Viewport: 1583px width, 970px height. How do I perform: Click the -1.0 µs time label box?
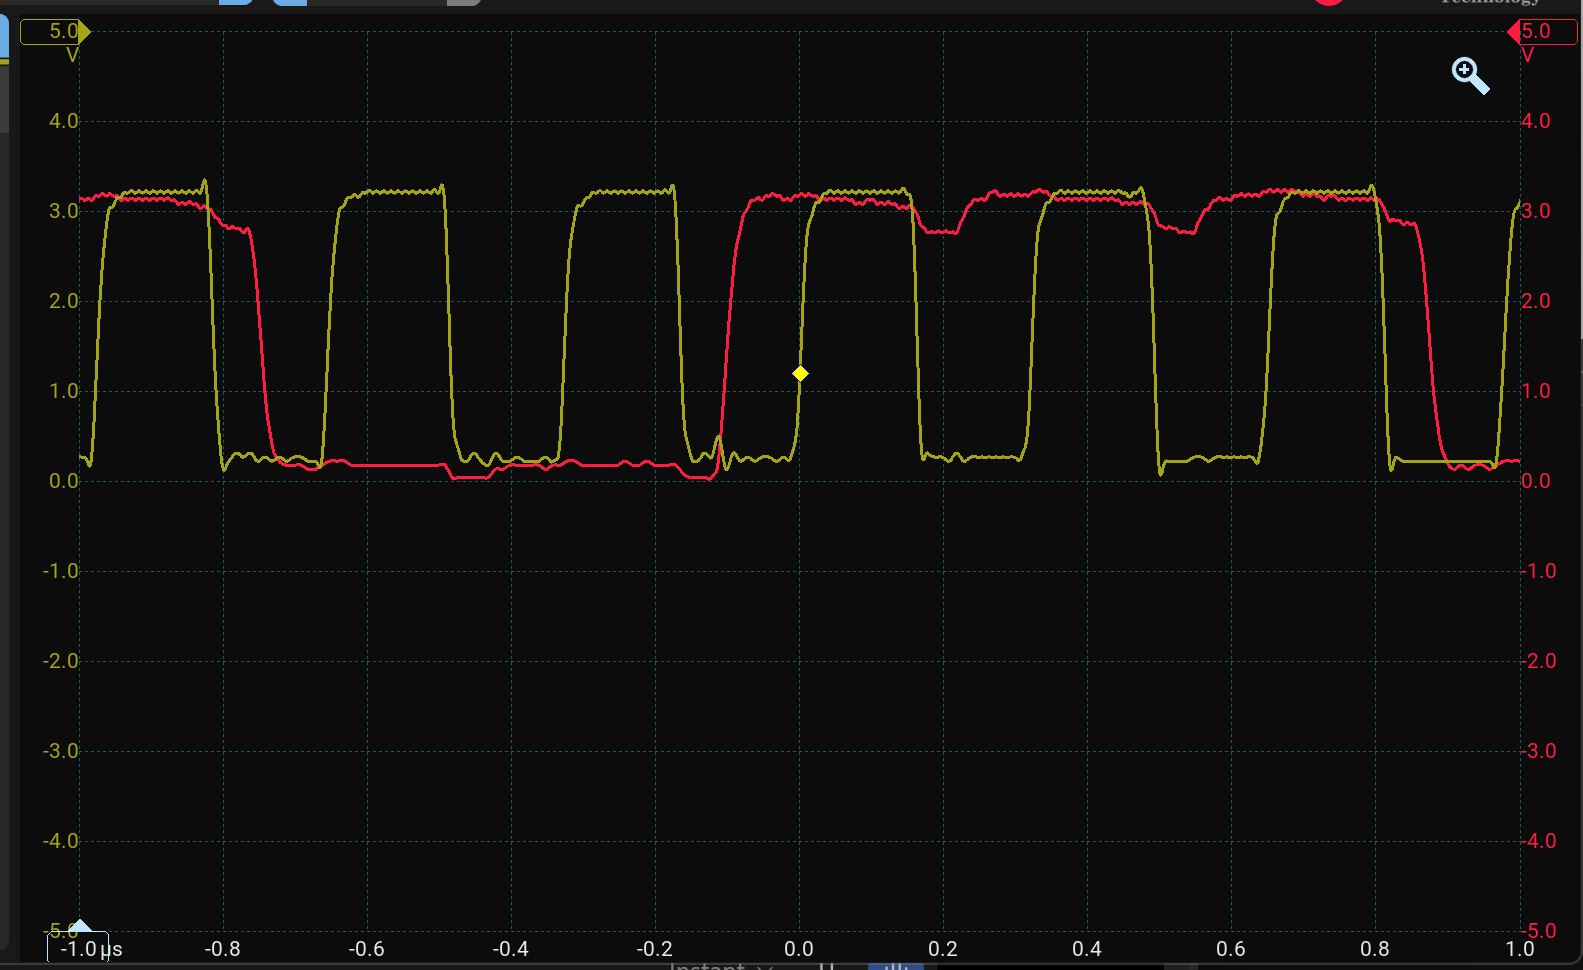click(x=78, y=948)
